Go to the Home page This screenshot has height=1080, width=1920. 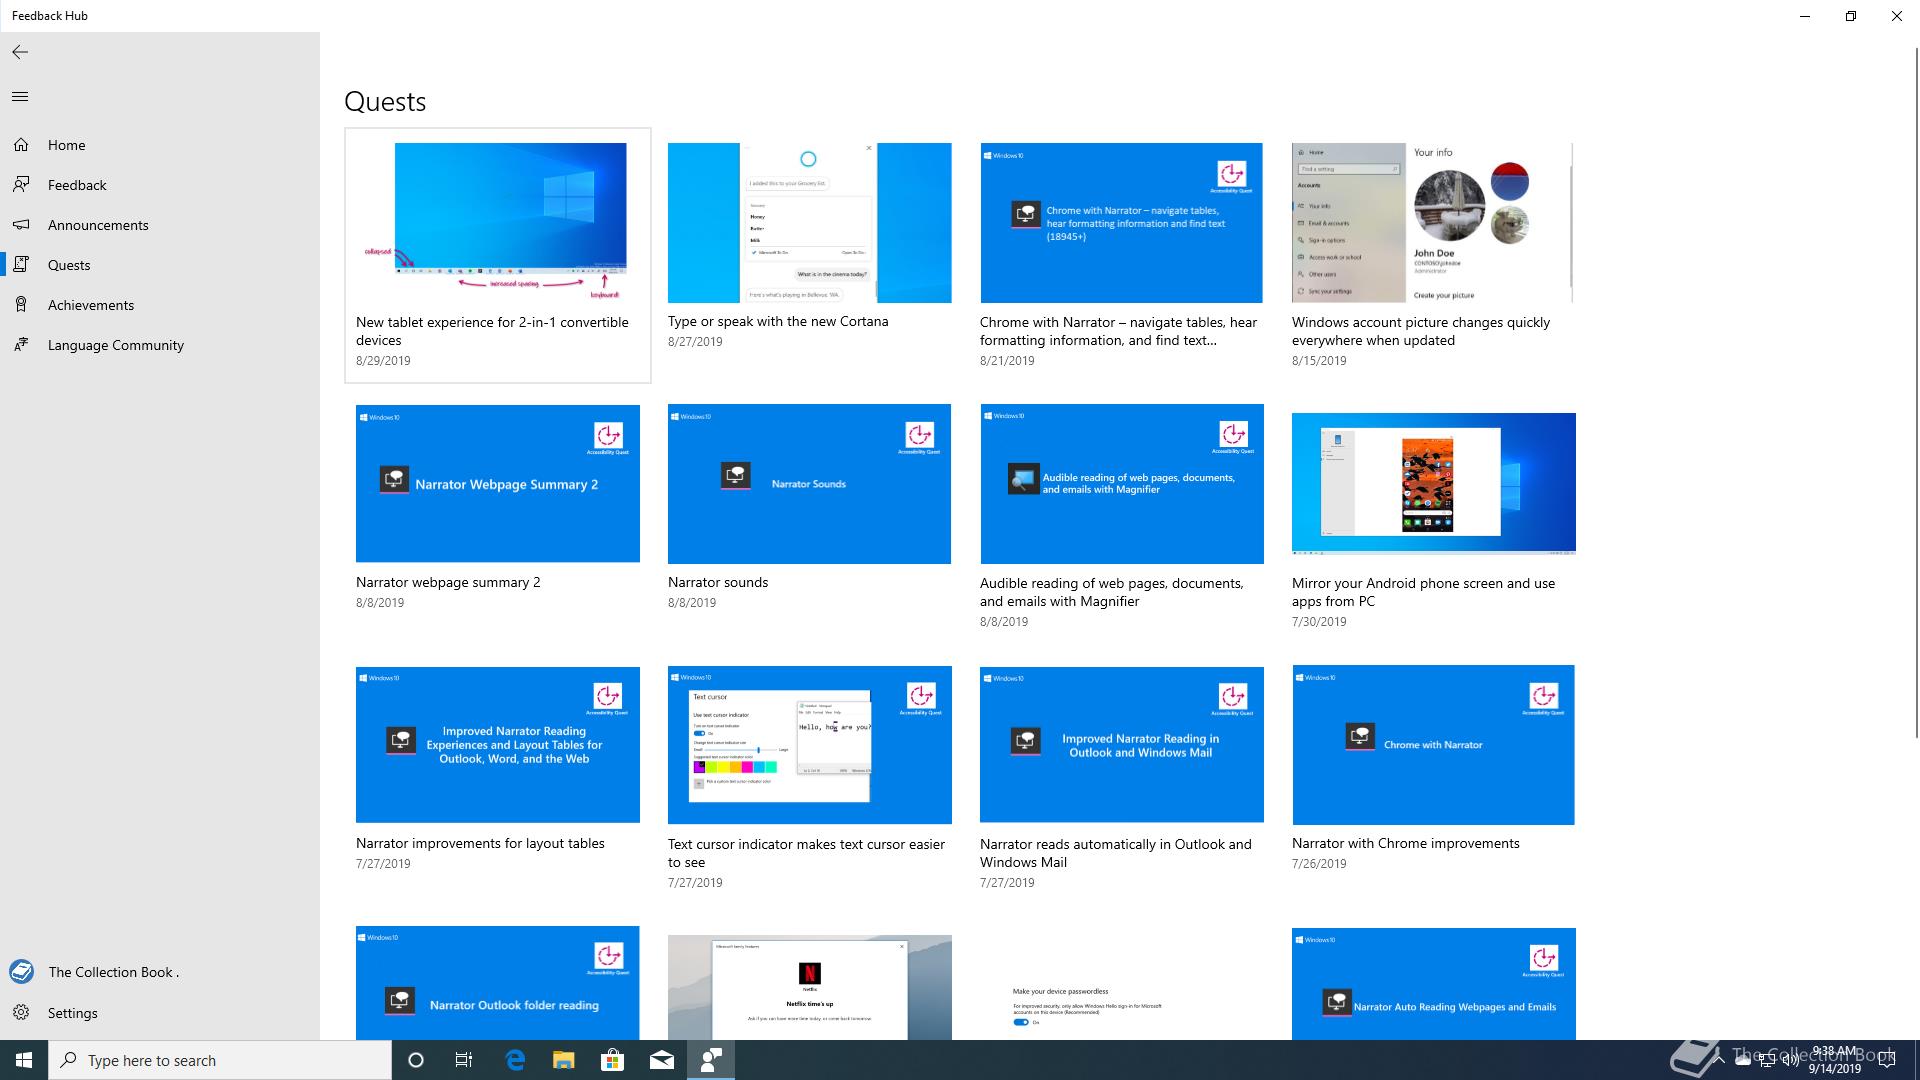tap(160, 145)
